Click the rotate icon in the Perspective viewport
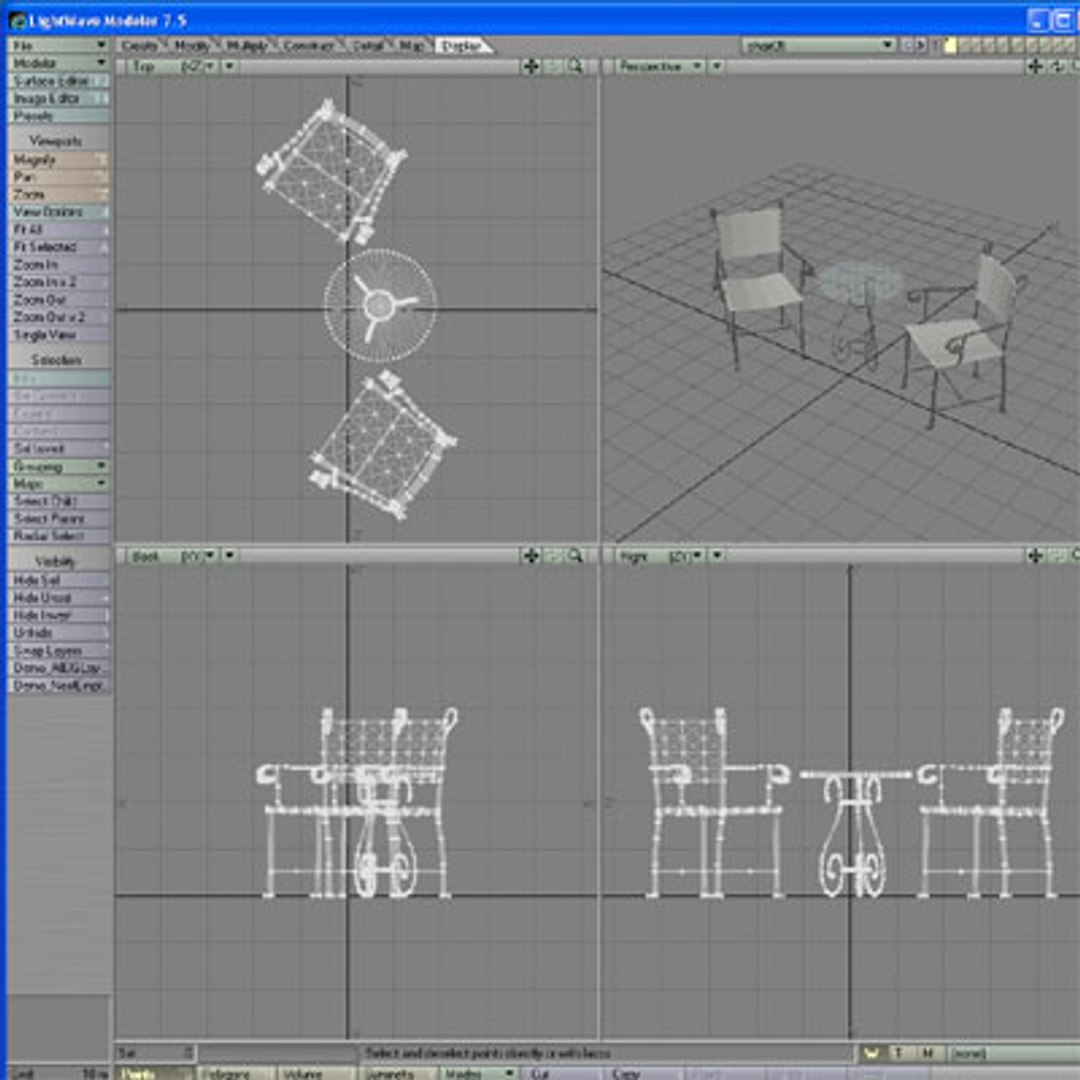The width and height of the screenshot is (1080, 1080). pyautogui.click(x=1057, y=66)
